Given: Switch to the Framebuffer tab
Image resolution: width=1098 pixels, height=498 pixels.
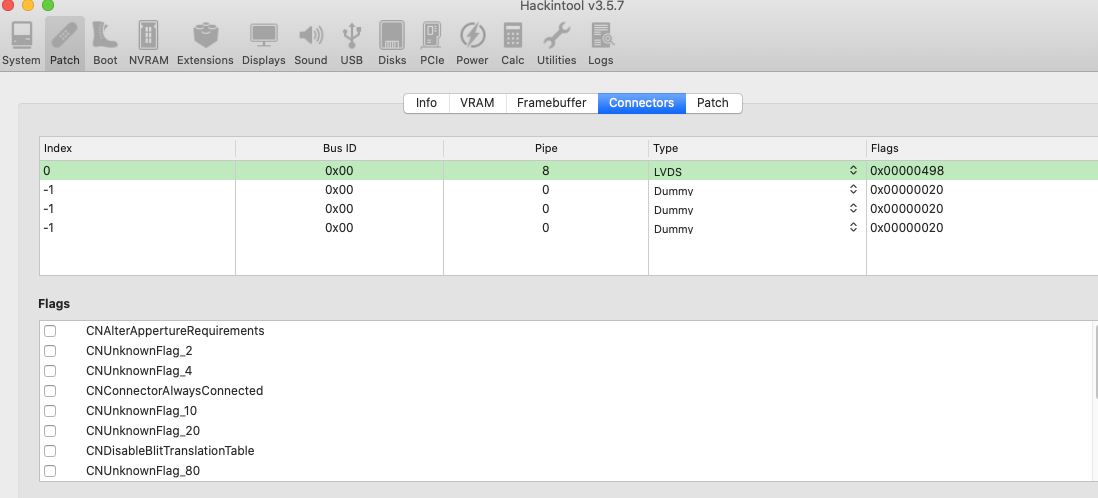Looking at the screenshot, I should (x=552, y=103).
